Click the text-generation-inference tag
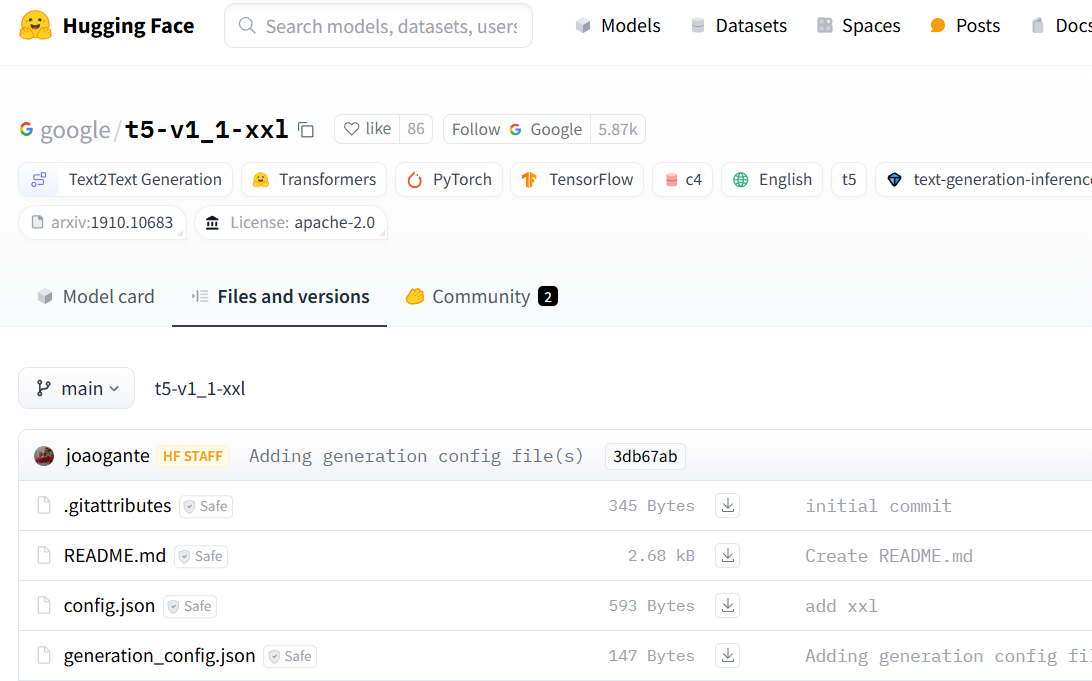Viewport: 1092px width, 681px height. [984, 180]
